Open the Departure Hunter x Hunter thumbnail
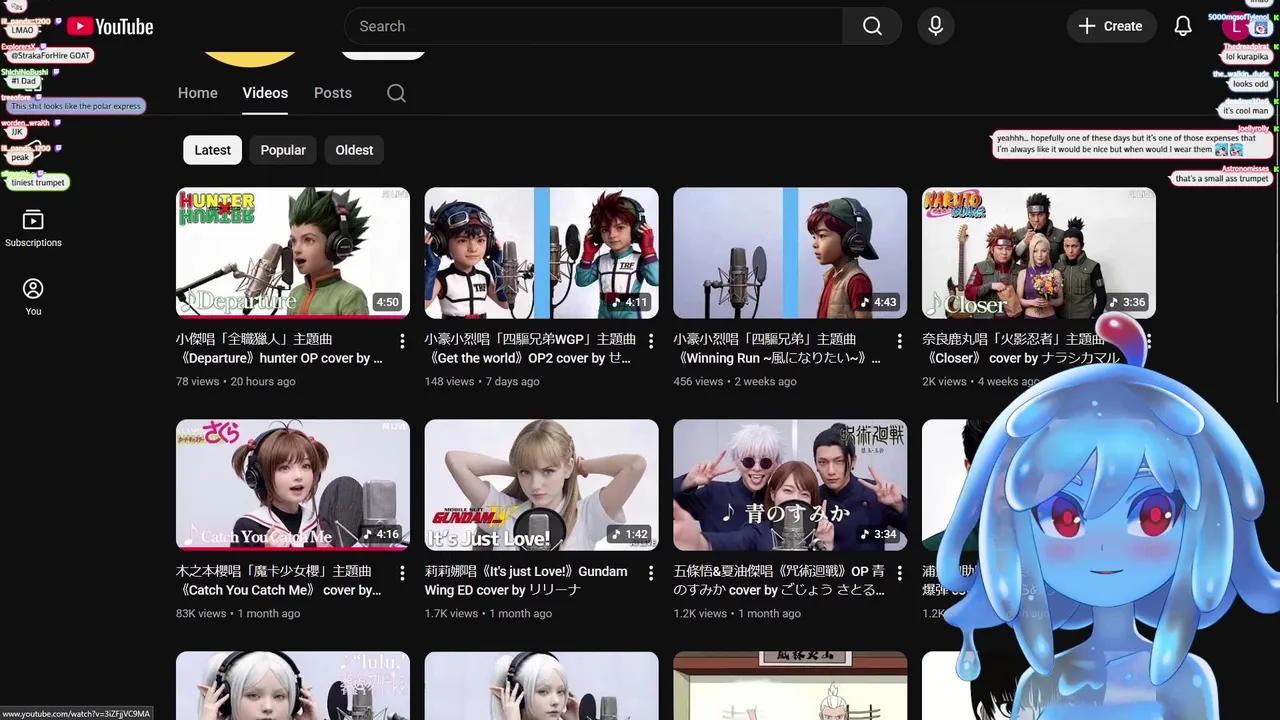Viewport: 1280px width, 720px height. [293, 253]
